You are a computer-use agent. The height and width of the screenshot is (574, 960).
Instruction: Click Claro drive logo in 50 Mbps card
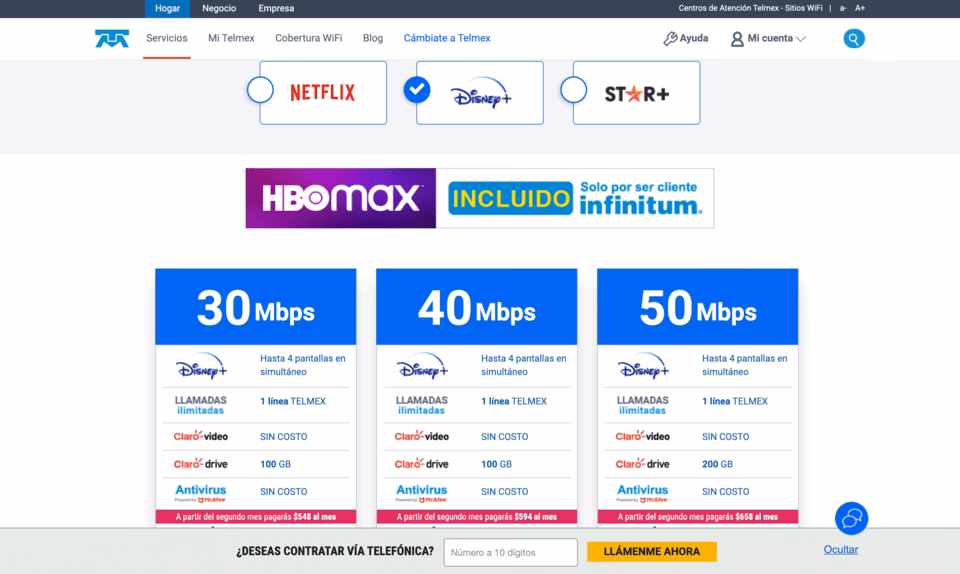(642, 464)
